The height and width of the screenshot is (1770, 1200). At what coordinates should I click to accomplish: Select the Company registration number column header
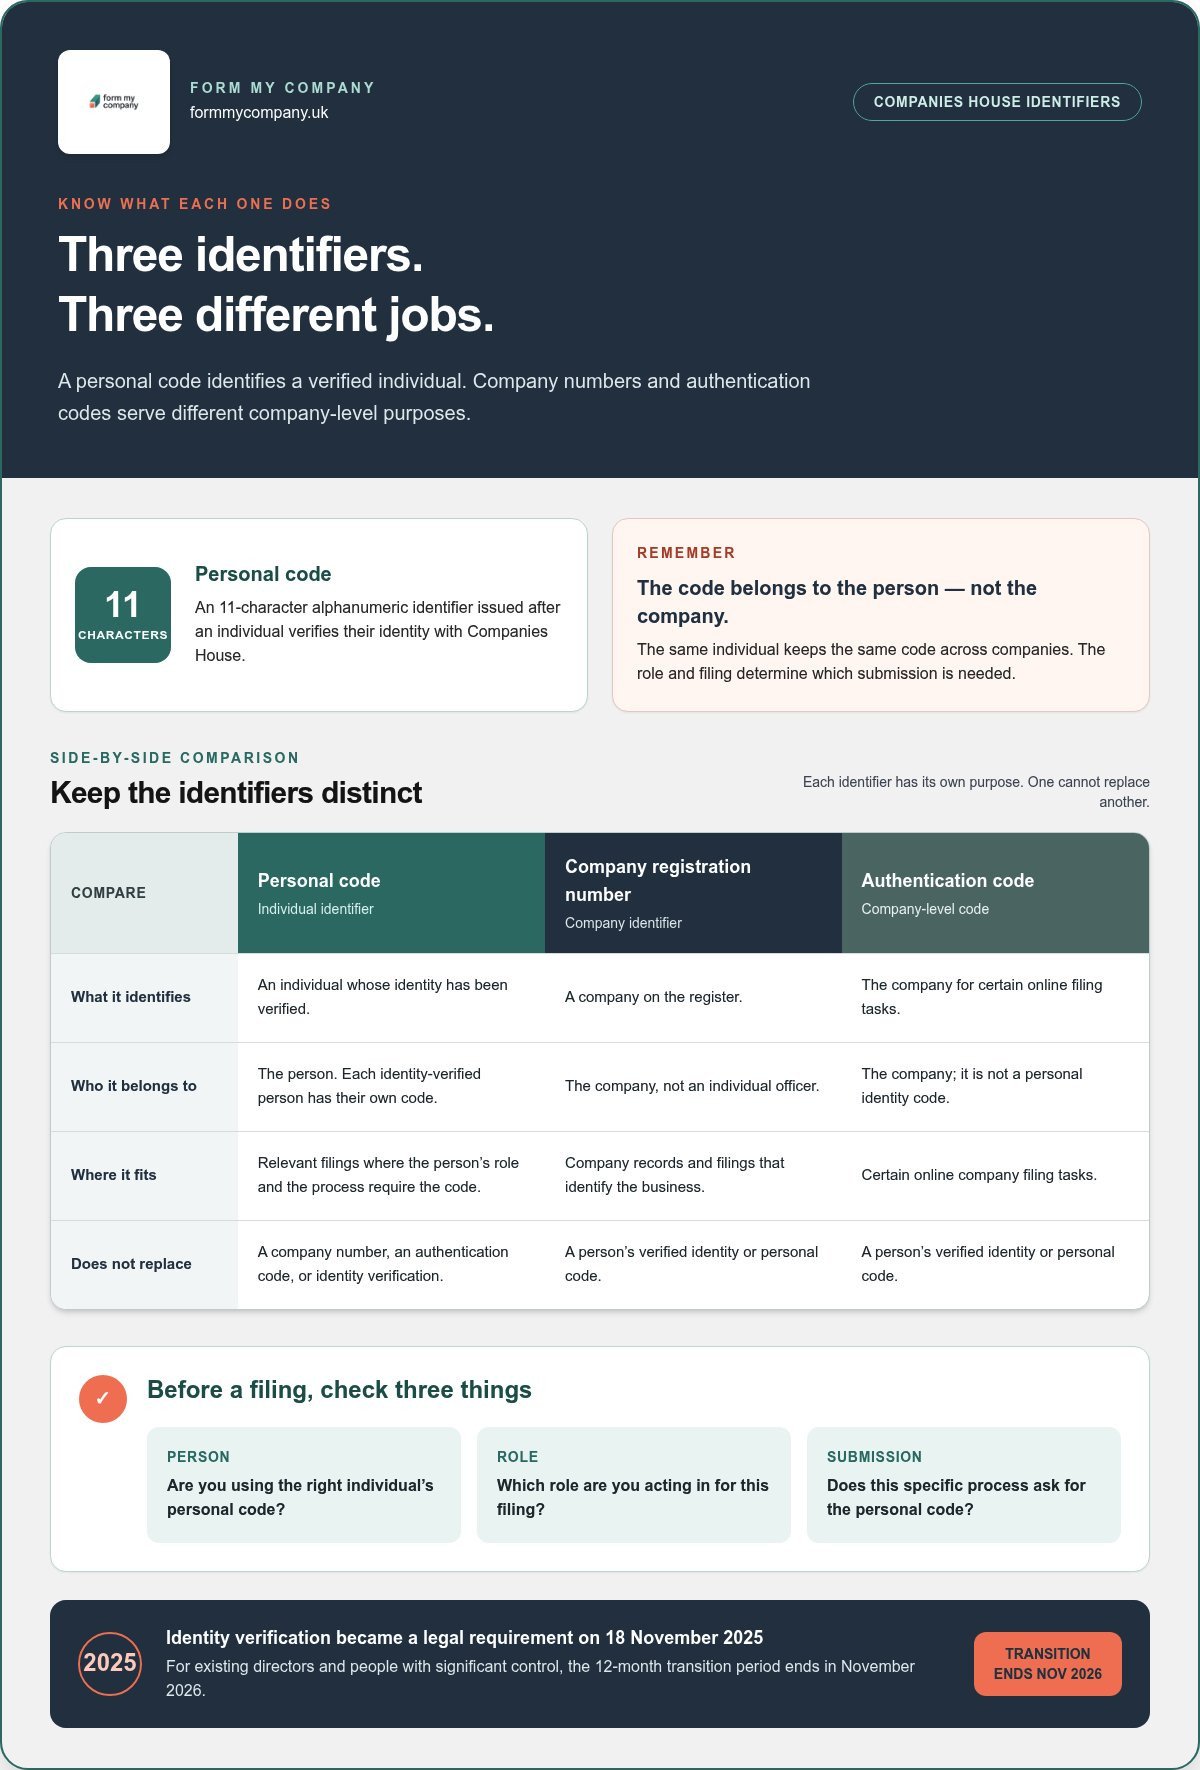click(x=693, y=893)
